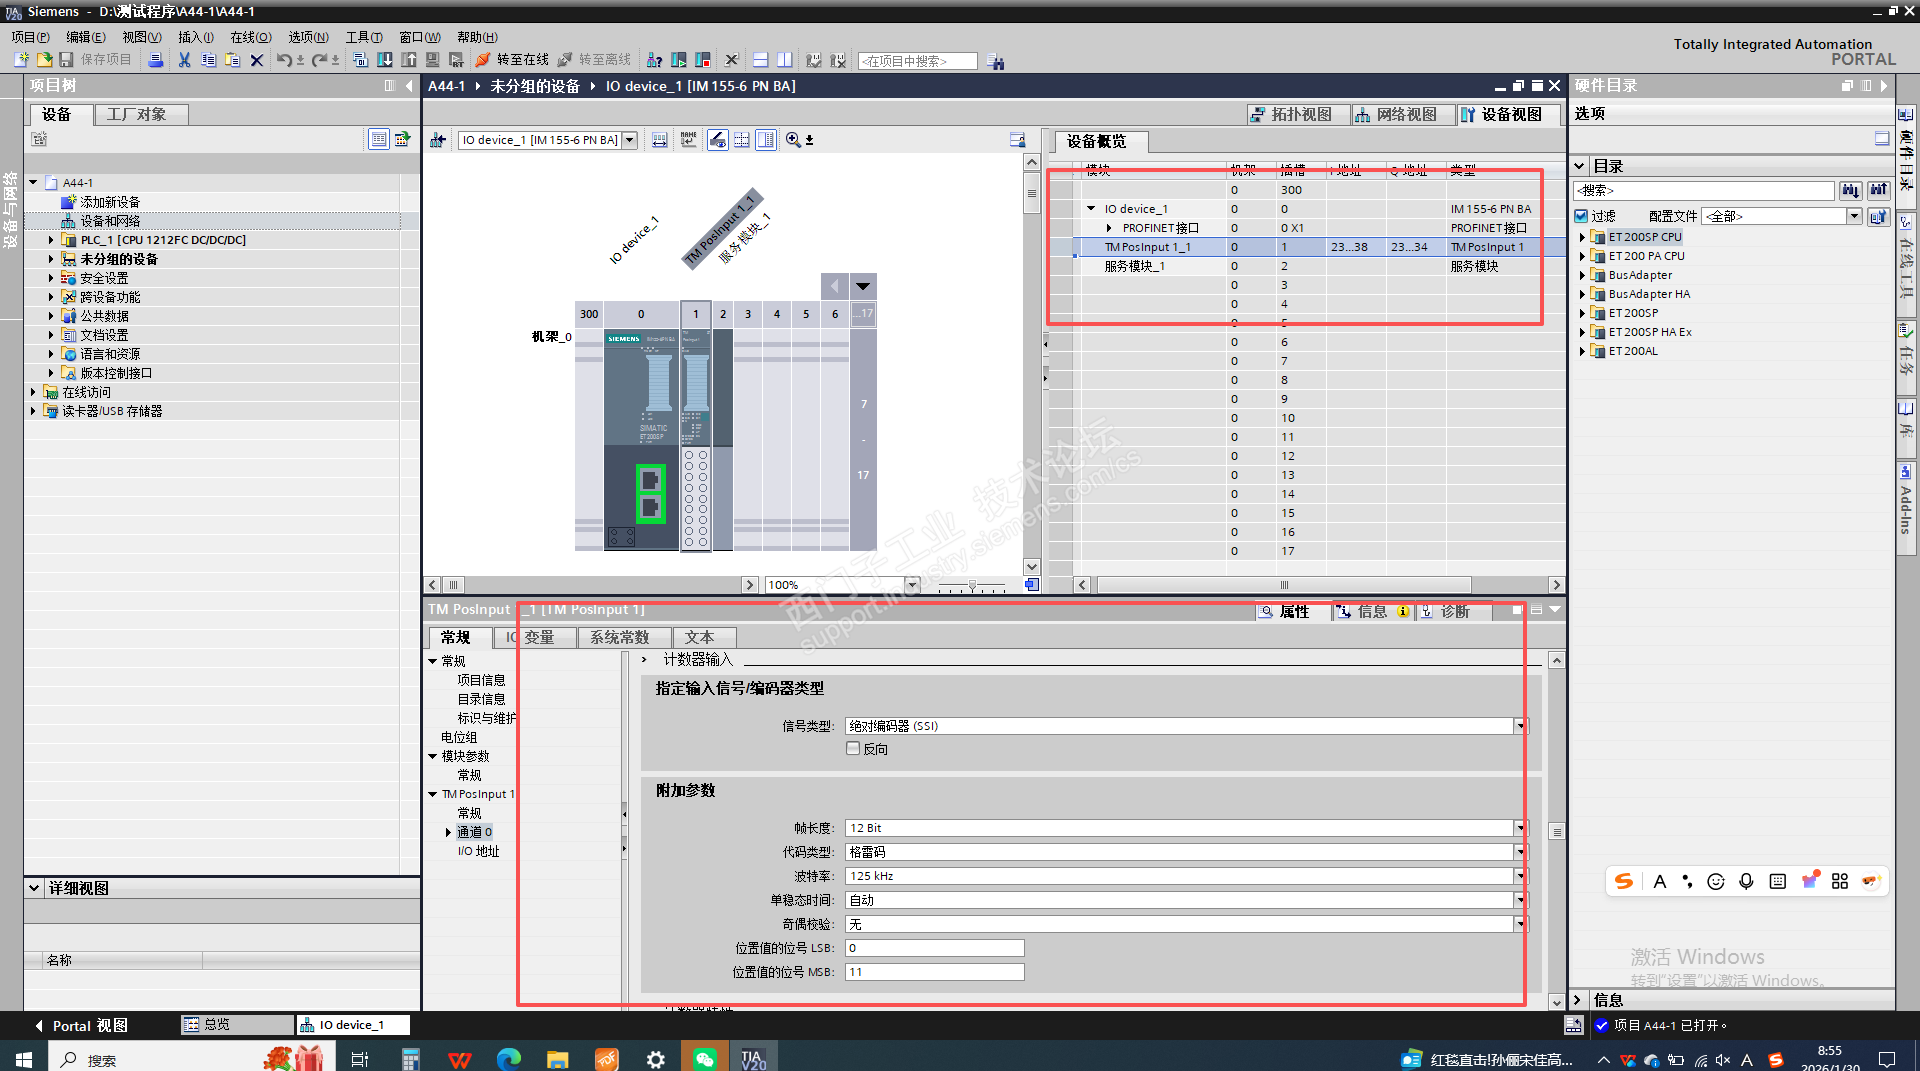Open the 配置文件 <全部> dropdown
The image size is (1920, 1071).
(x=1854, y=216)
